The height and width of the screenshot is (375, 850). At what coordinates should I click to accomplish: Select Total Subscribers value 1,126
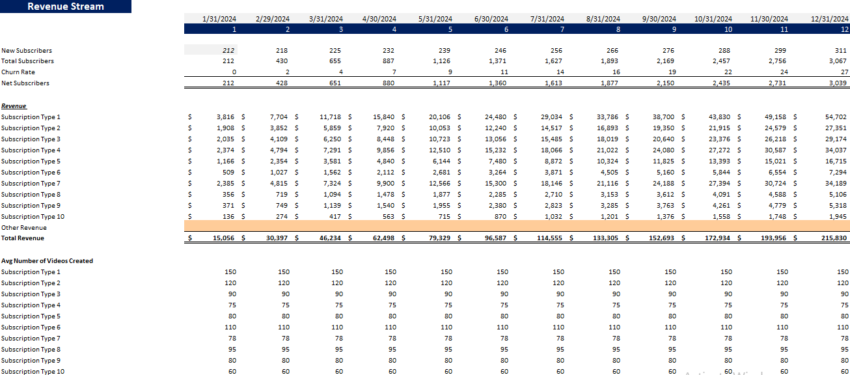tap(444, 61)
